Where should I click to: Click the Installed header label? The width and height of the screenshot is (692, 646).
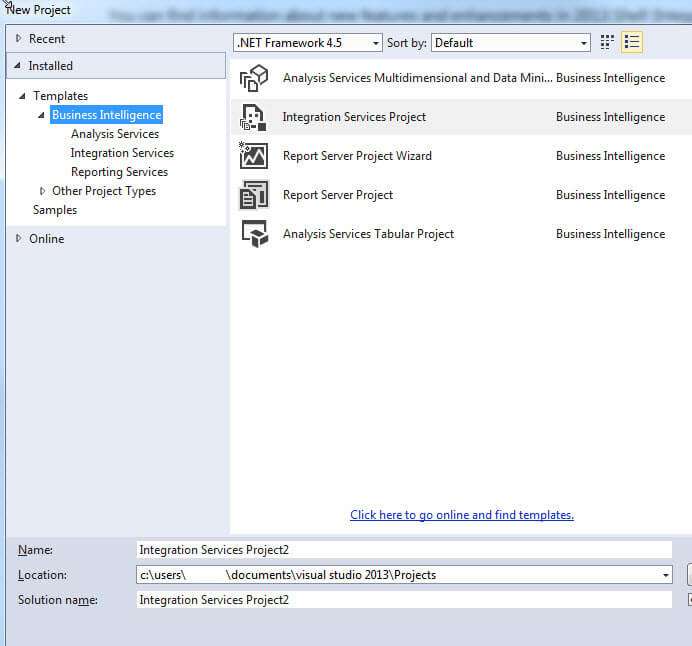[50, 66]
